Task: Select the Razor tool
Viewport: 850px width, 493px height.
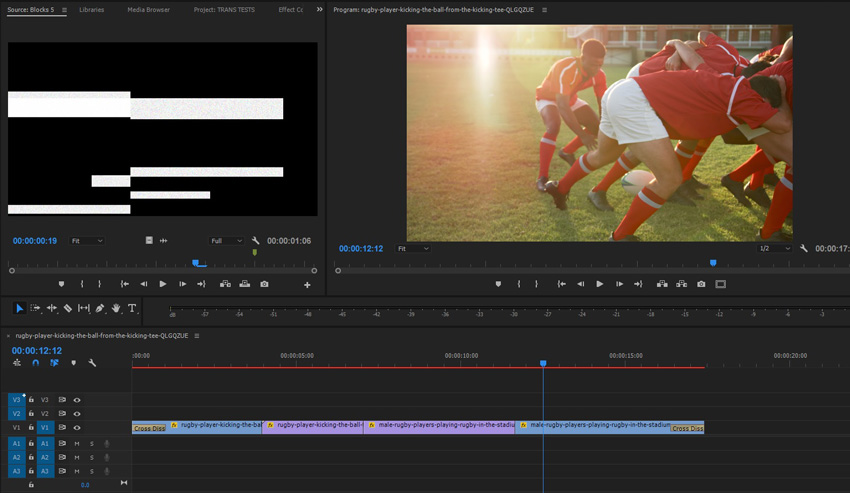Action: click(x=68, y=308)
